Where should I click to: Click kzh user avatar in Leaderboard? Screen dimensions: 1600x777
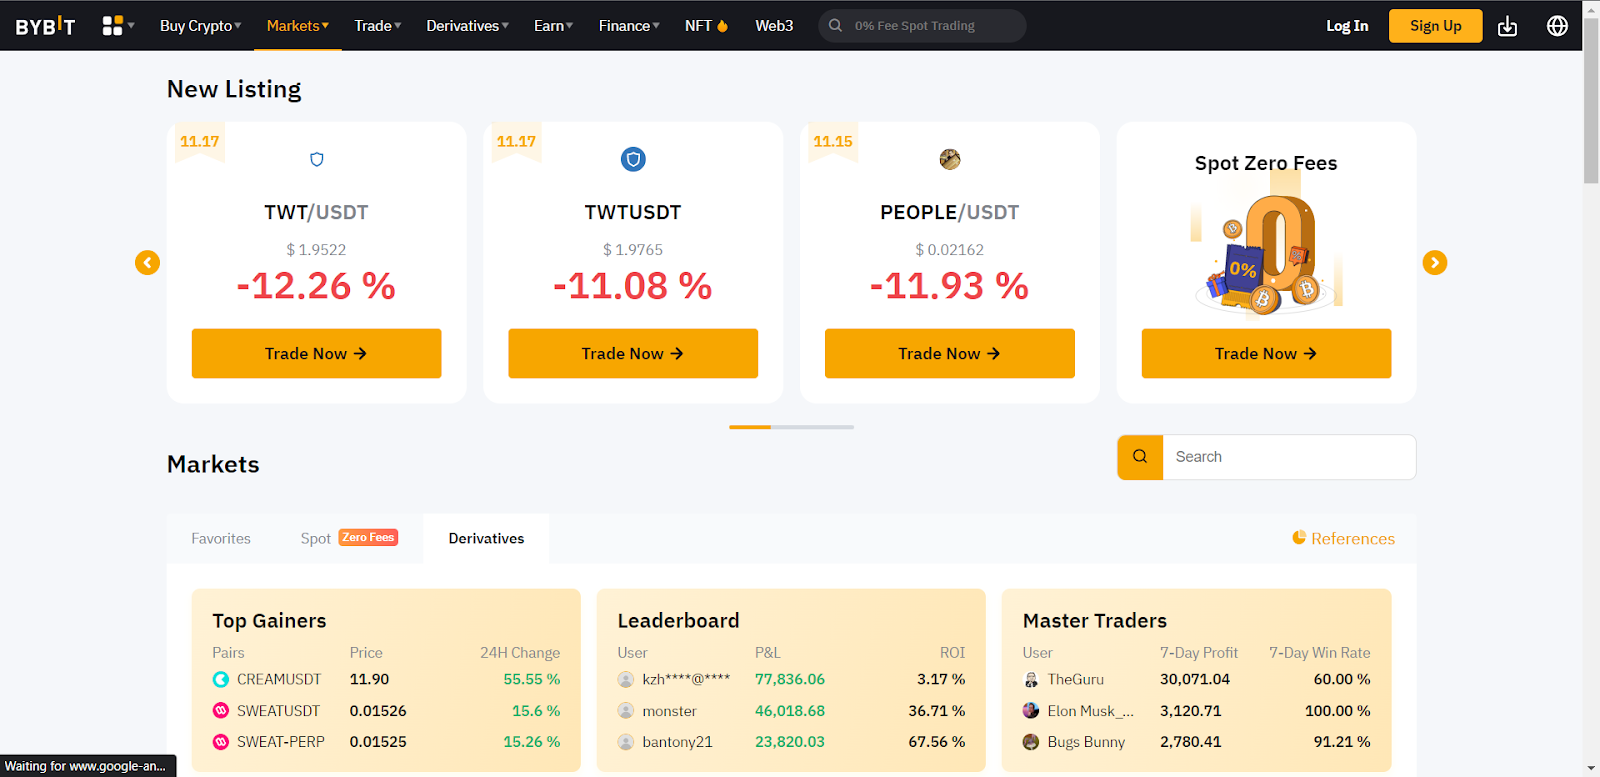626,680
